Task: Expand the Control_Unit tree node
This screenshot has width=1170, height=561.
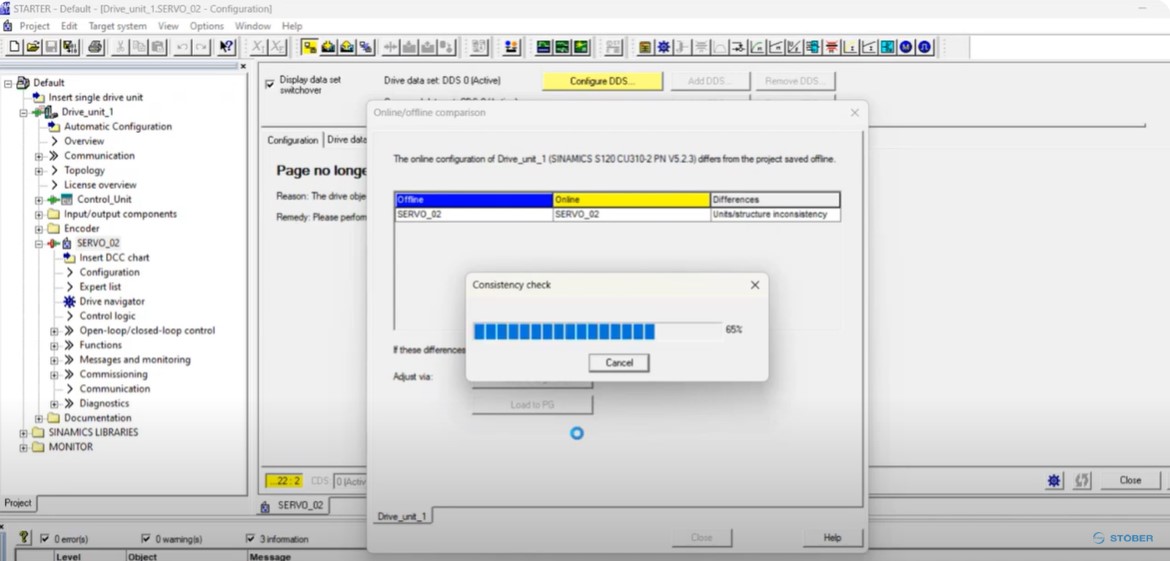Action: 39,200
